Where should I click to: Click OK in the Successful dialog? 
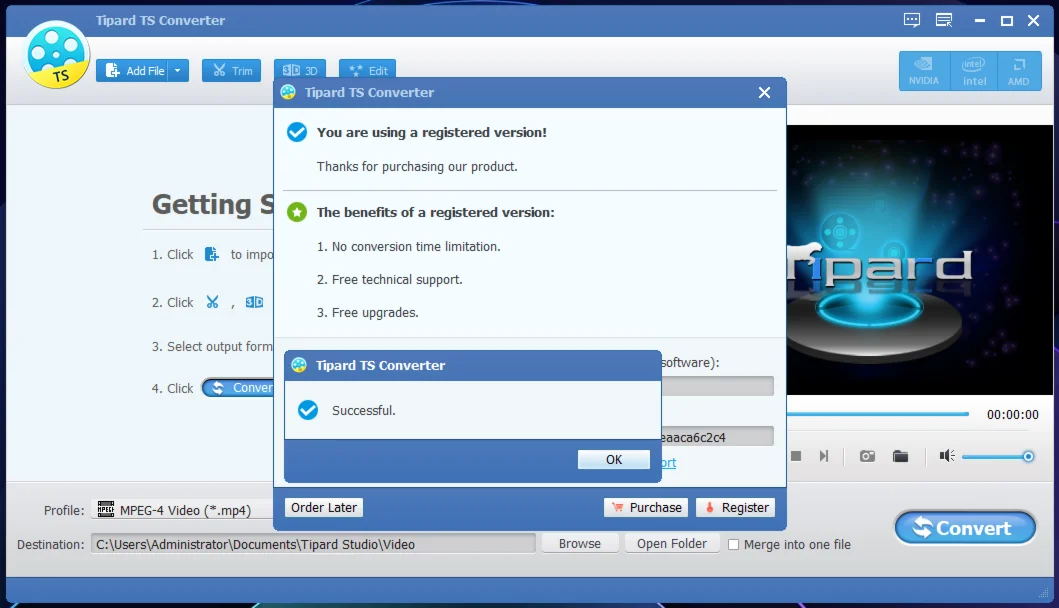(x=614, y=459)
